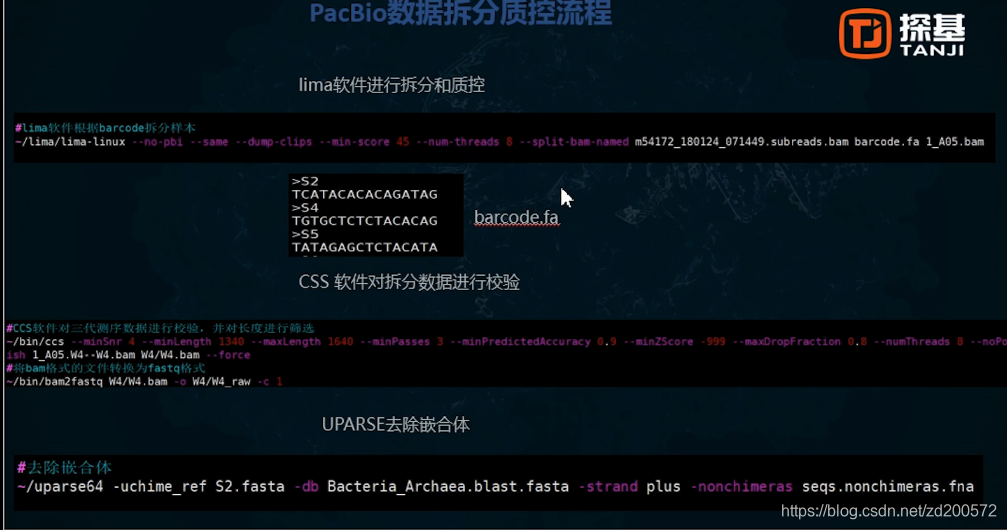Viewport: 1007px width, 530px height.
Task: Click the '--min-score' option
Action: pos(354,141)
